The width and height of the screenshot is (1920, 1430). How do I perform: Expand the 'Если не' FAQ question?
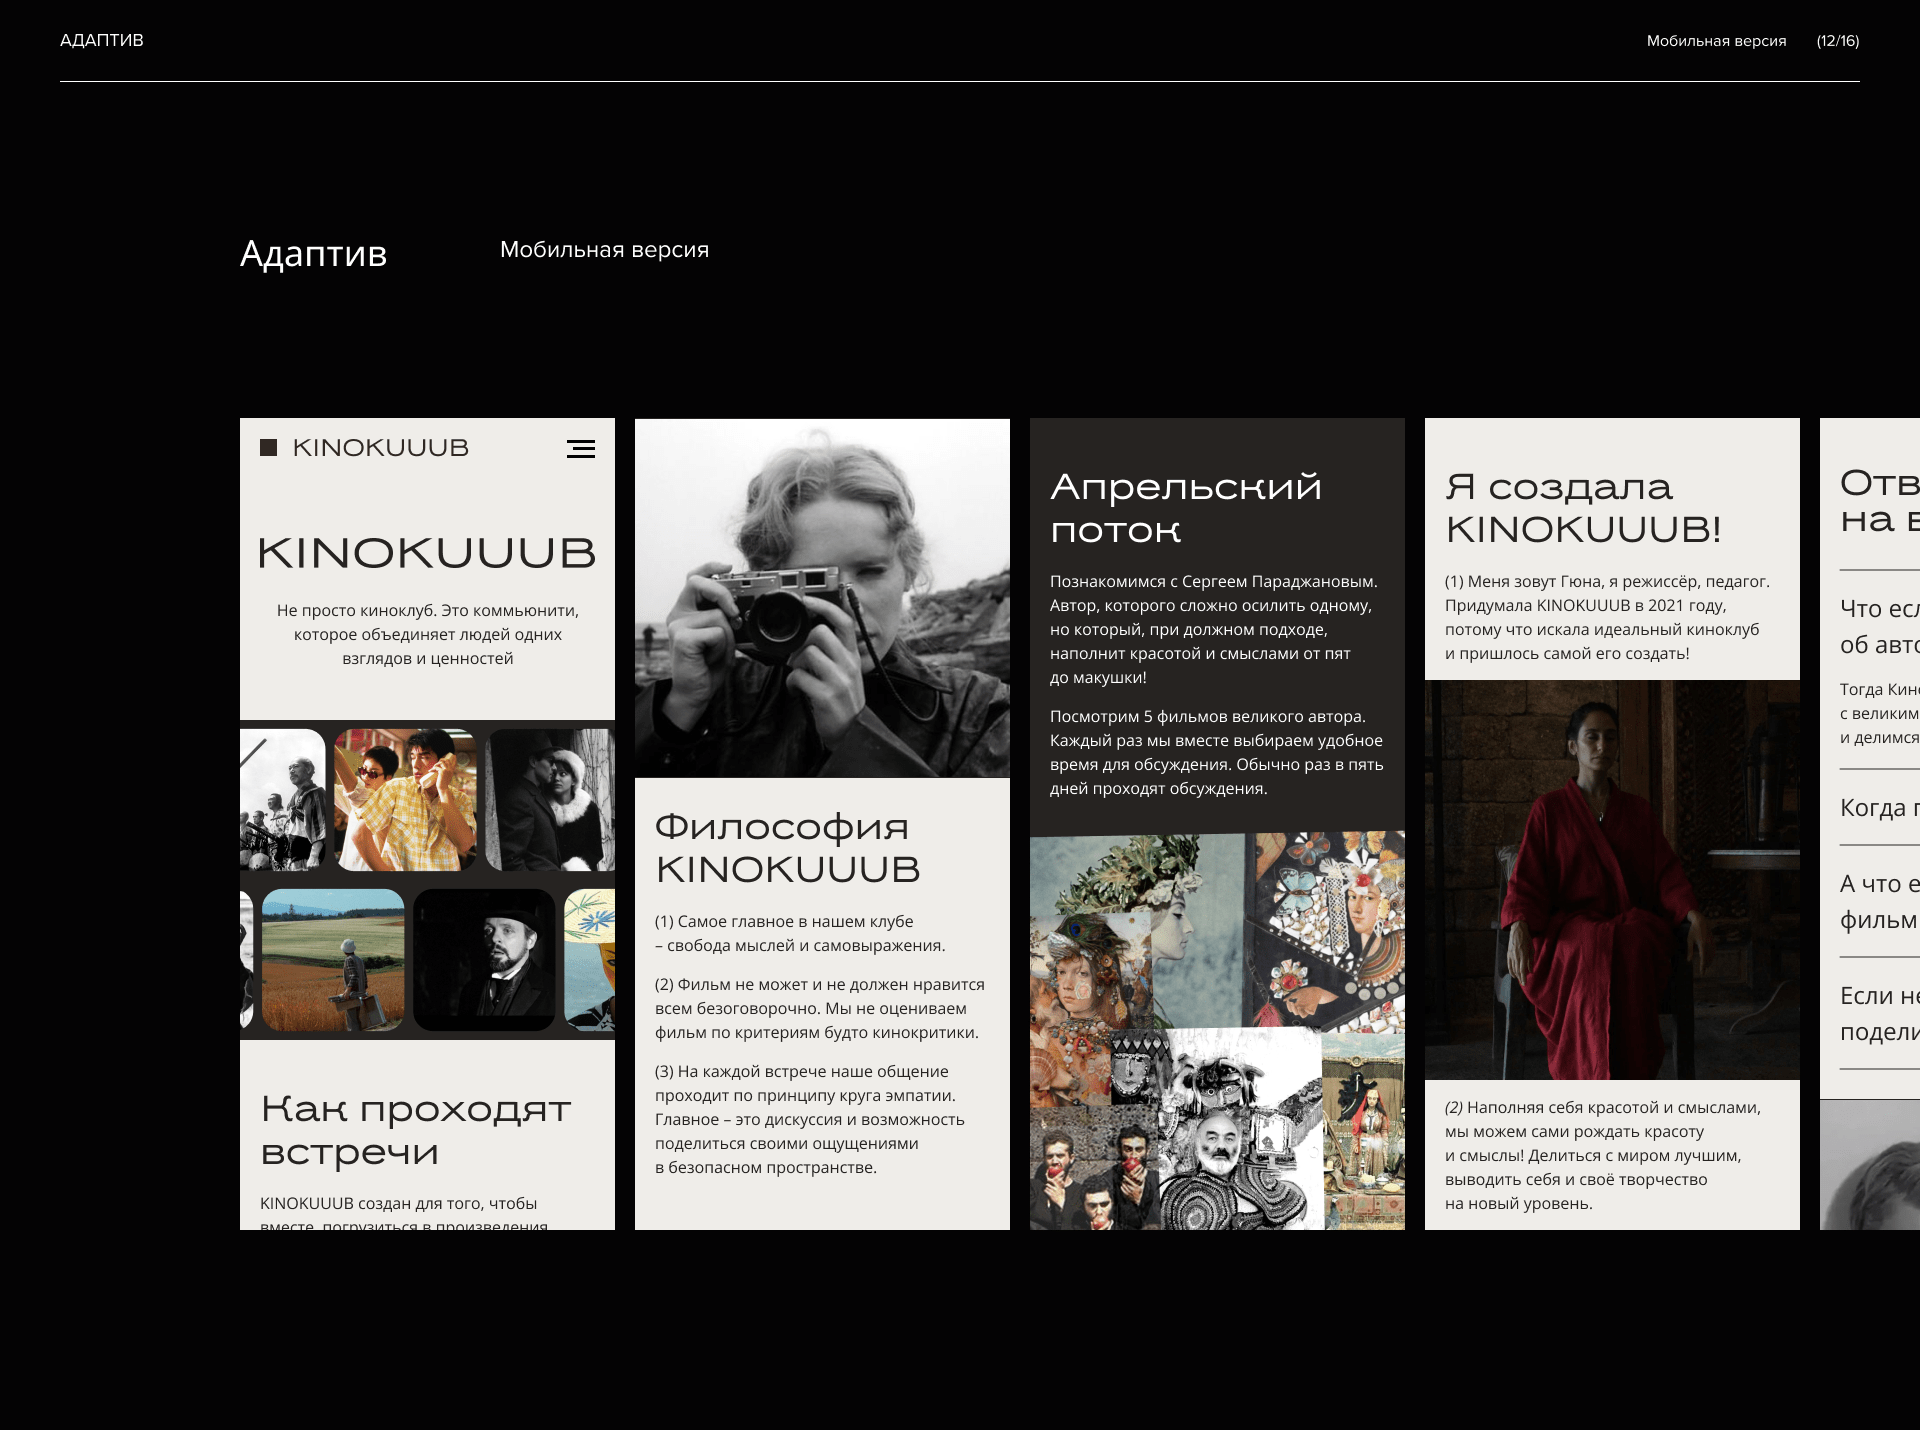click(x=1879, y=1013)
